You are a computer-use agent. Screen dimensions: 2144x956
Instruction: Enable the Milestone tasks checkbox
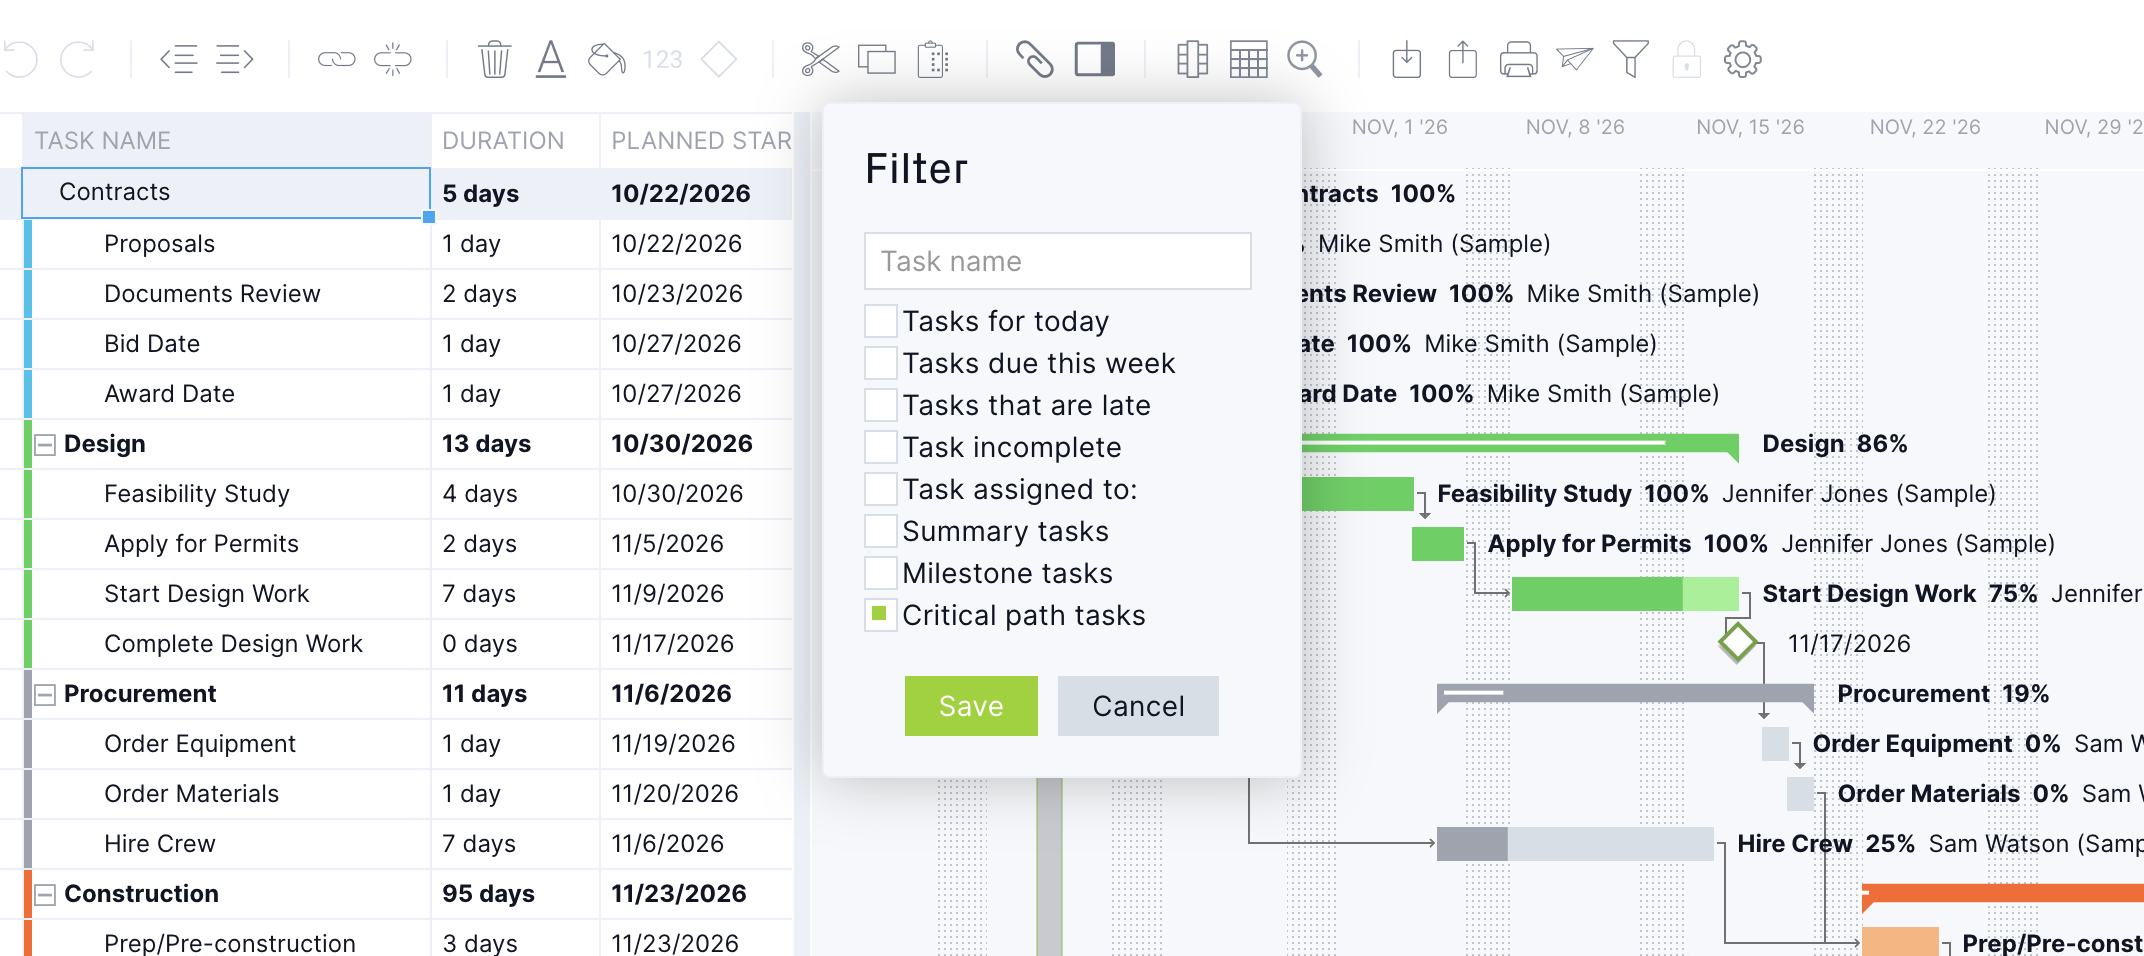coord(880,573)
